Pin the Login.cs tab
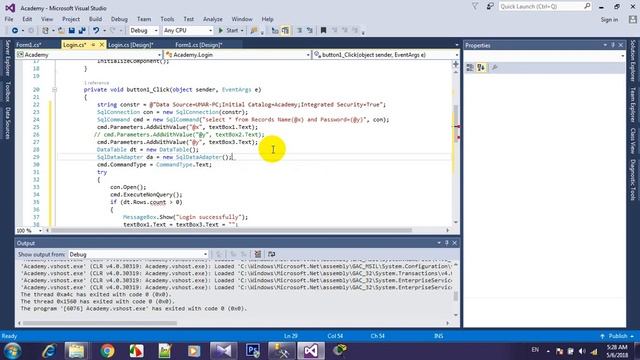The image size is (640, 360). (x=93, y=44)
